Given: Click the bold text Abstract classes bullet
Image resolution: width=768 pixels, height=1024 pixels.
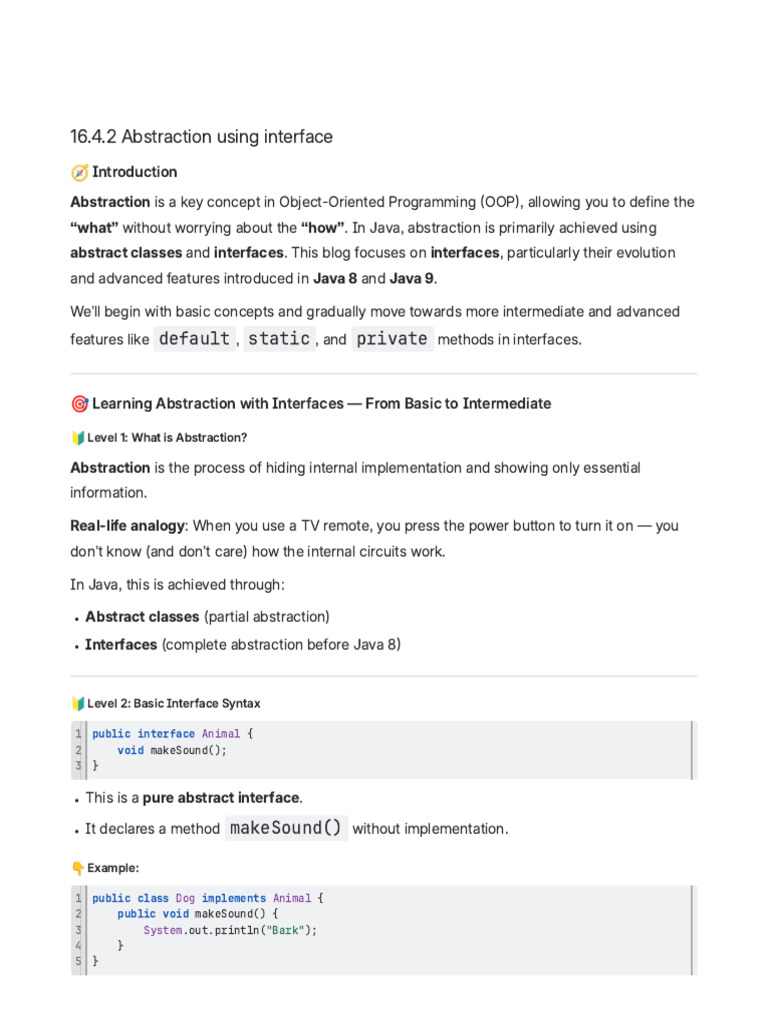Looking at the screenshot, I should [x=142, y=616].
